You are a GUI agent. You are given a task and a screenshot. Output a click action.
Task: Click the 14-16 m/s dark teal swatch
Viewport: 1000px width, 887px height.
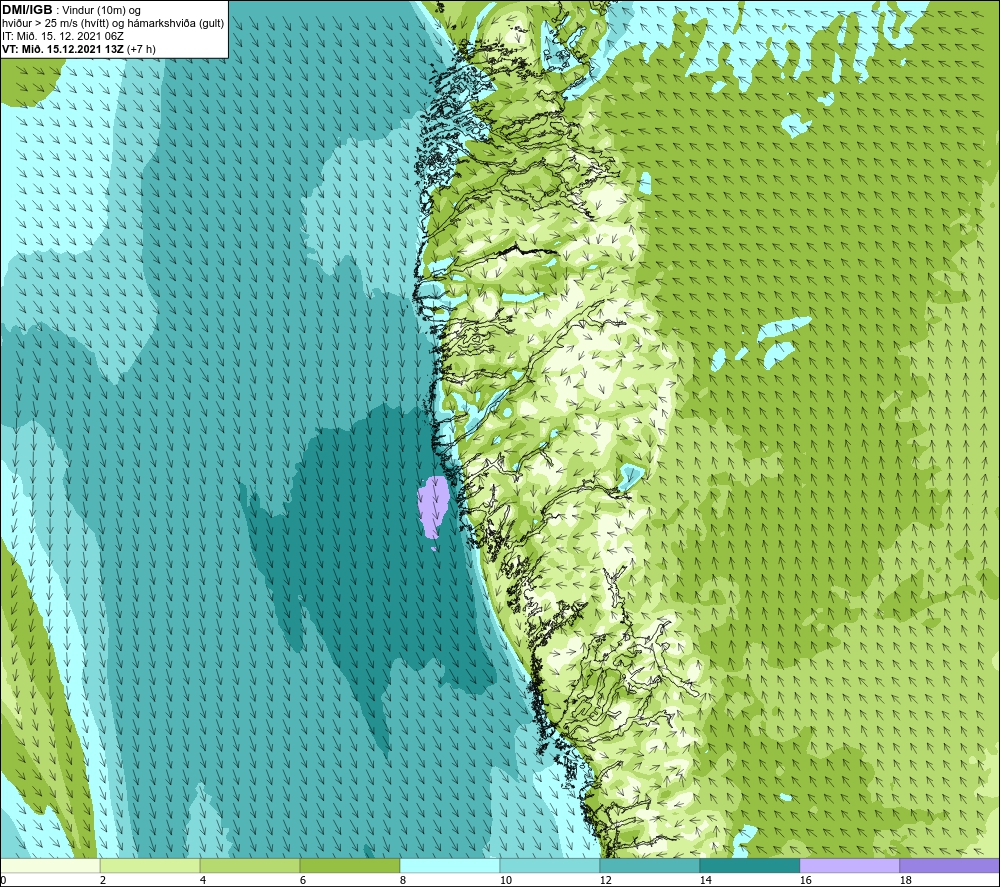click(x=749, y=865)
